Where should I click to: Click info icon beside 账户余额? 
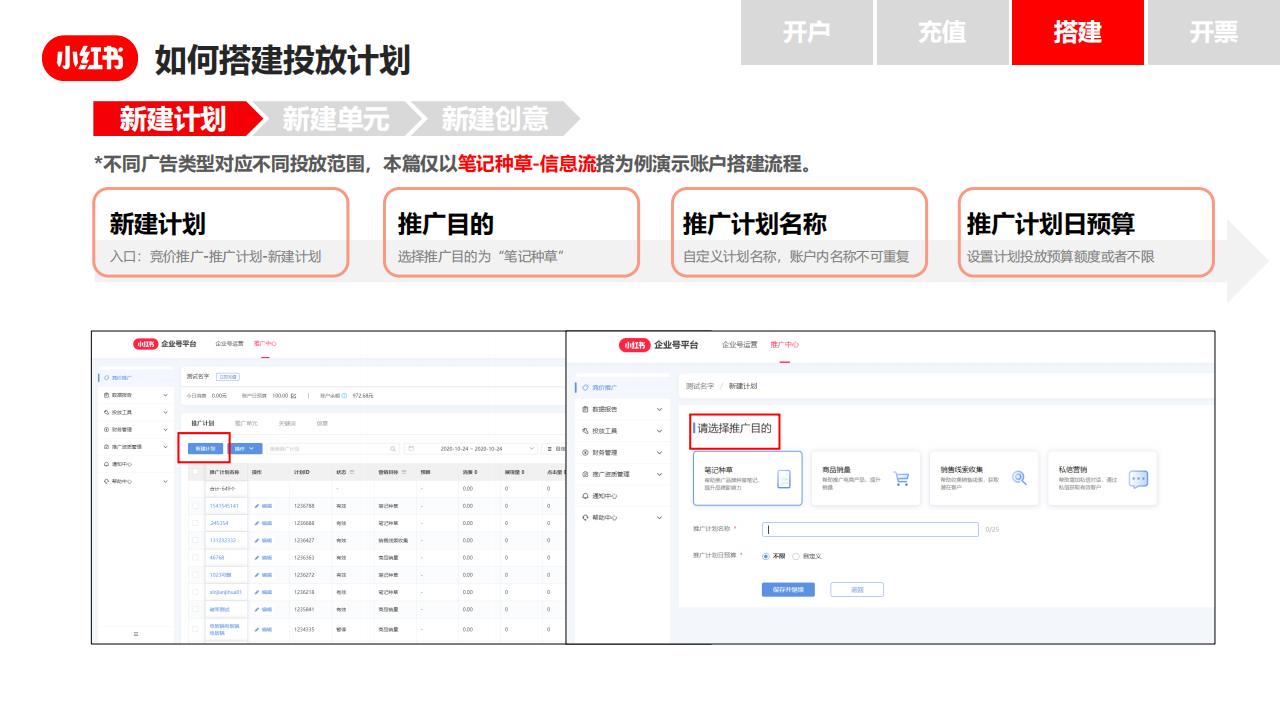point(344,396)
